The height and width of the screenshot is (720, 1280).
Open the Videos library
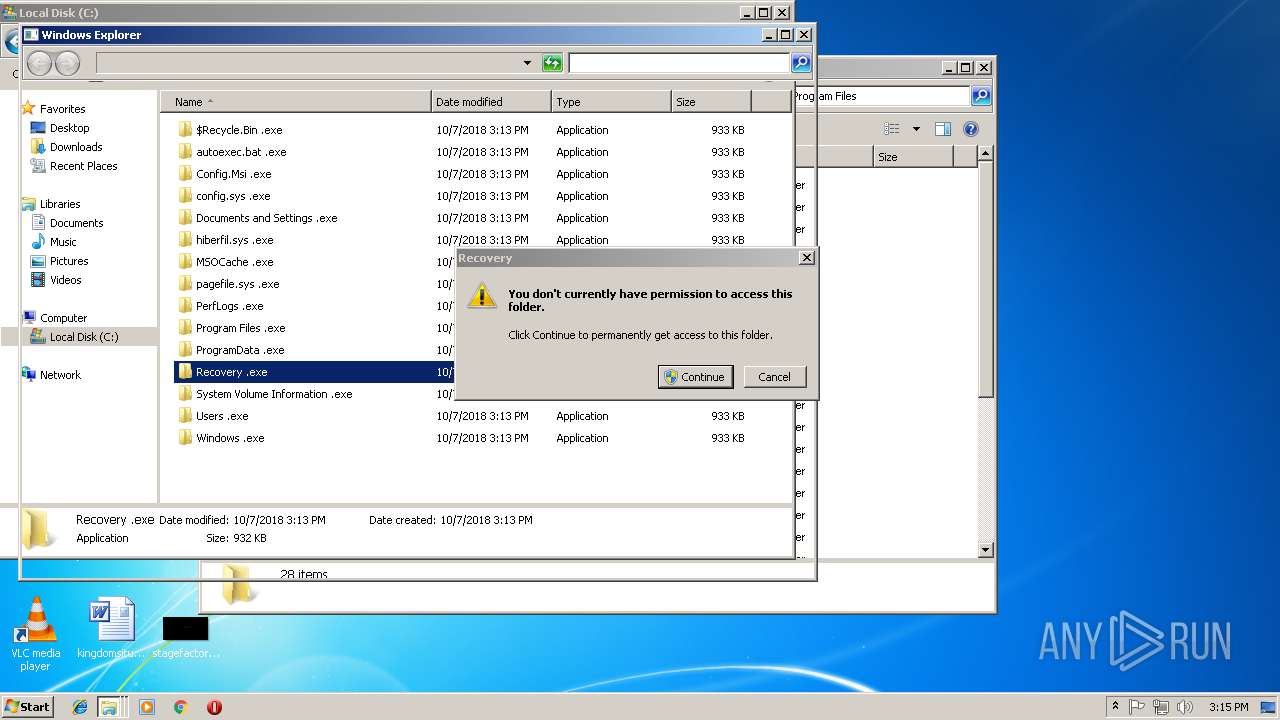point(66,280)
